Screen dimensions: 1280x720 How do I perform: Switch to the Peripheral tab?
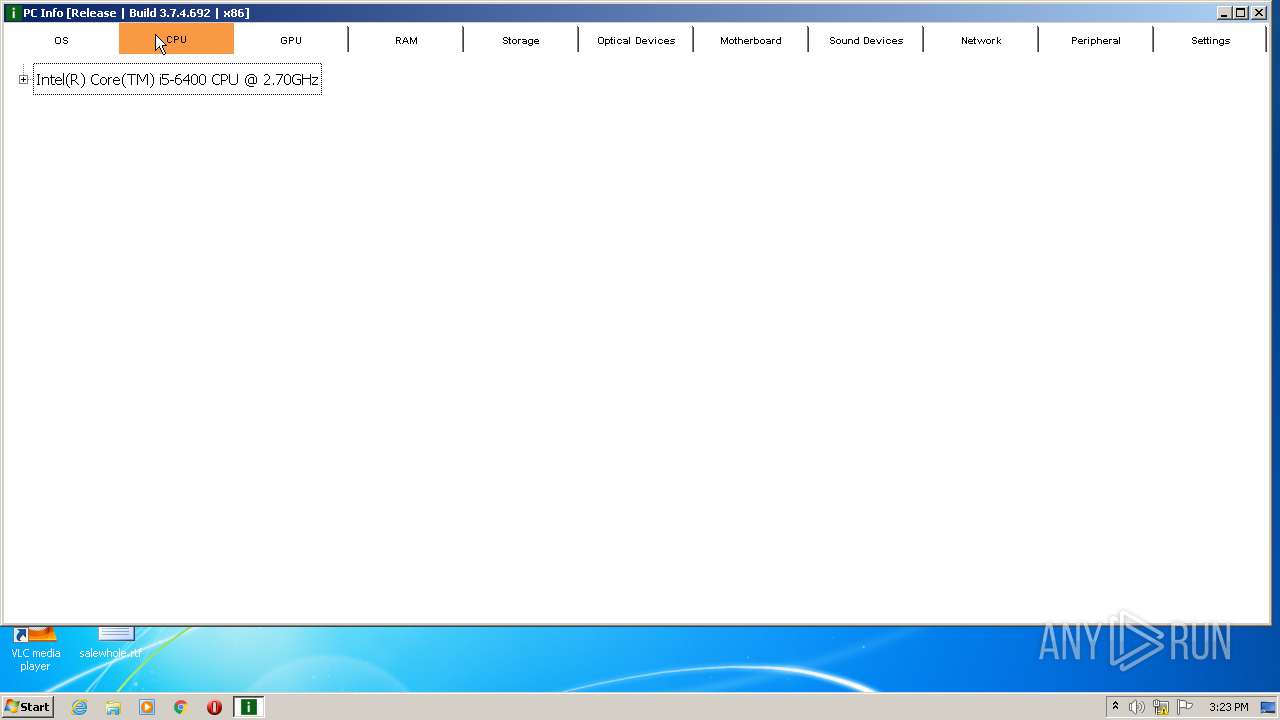point(1096,40)
